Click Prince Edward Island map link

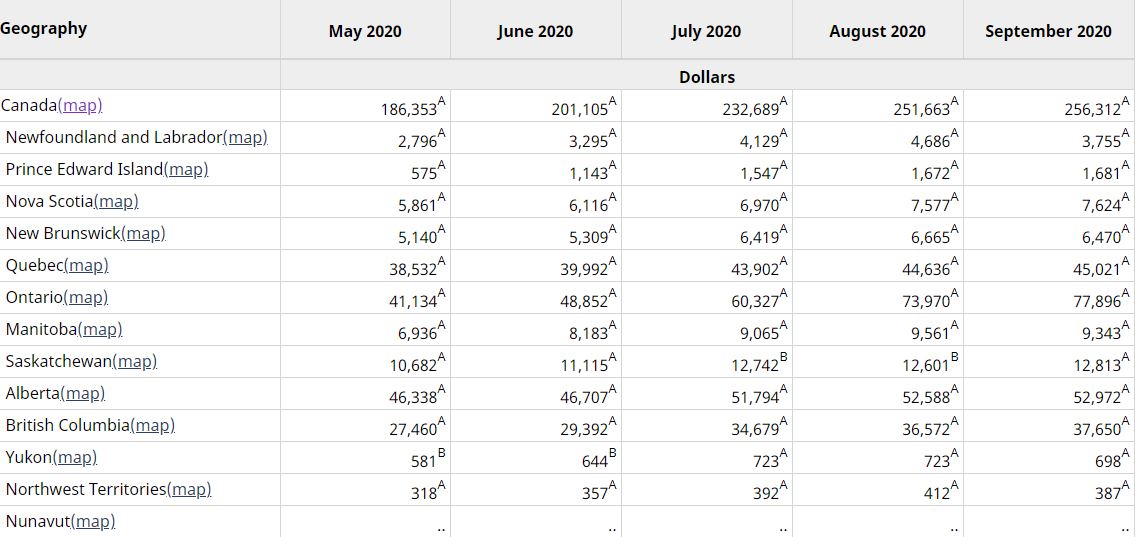click(185, 169)
